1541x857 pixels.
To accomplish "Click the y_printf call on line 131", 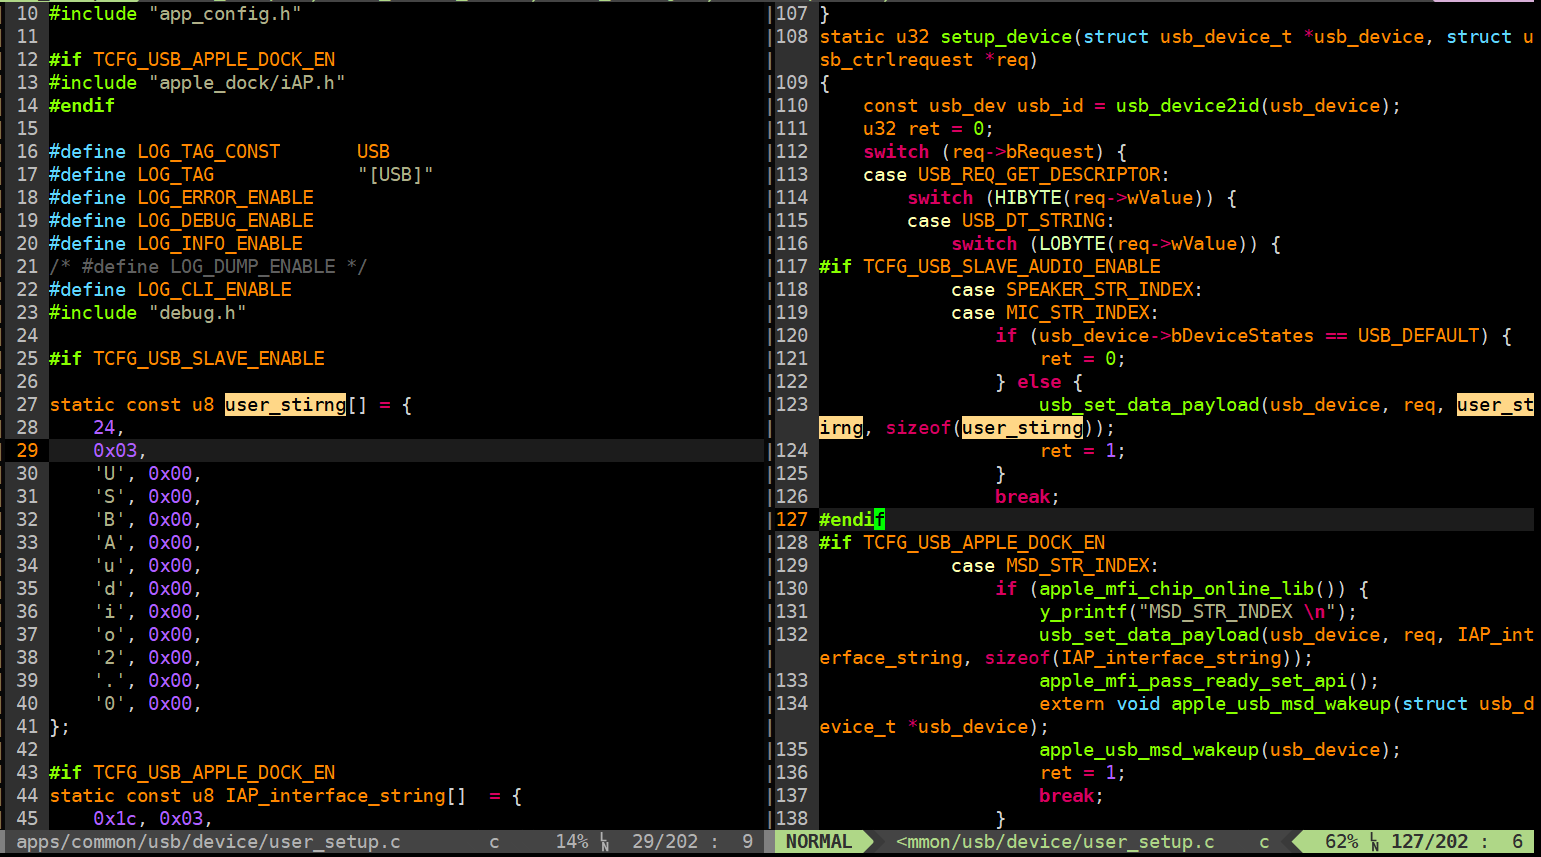I will point(1083,612).
